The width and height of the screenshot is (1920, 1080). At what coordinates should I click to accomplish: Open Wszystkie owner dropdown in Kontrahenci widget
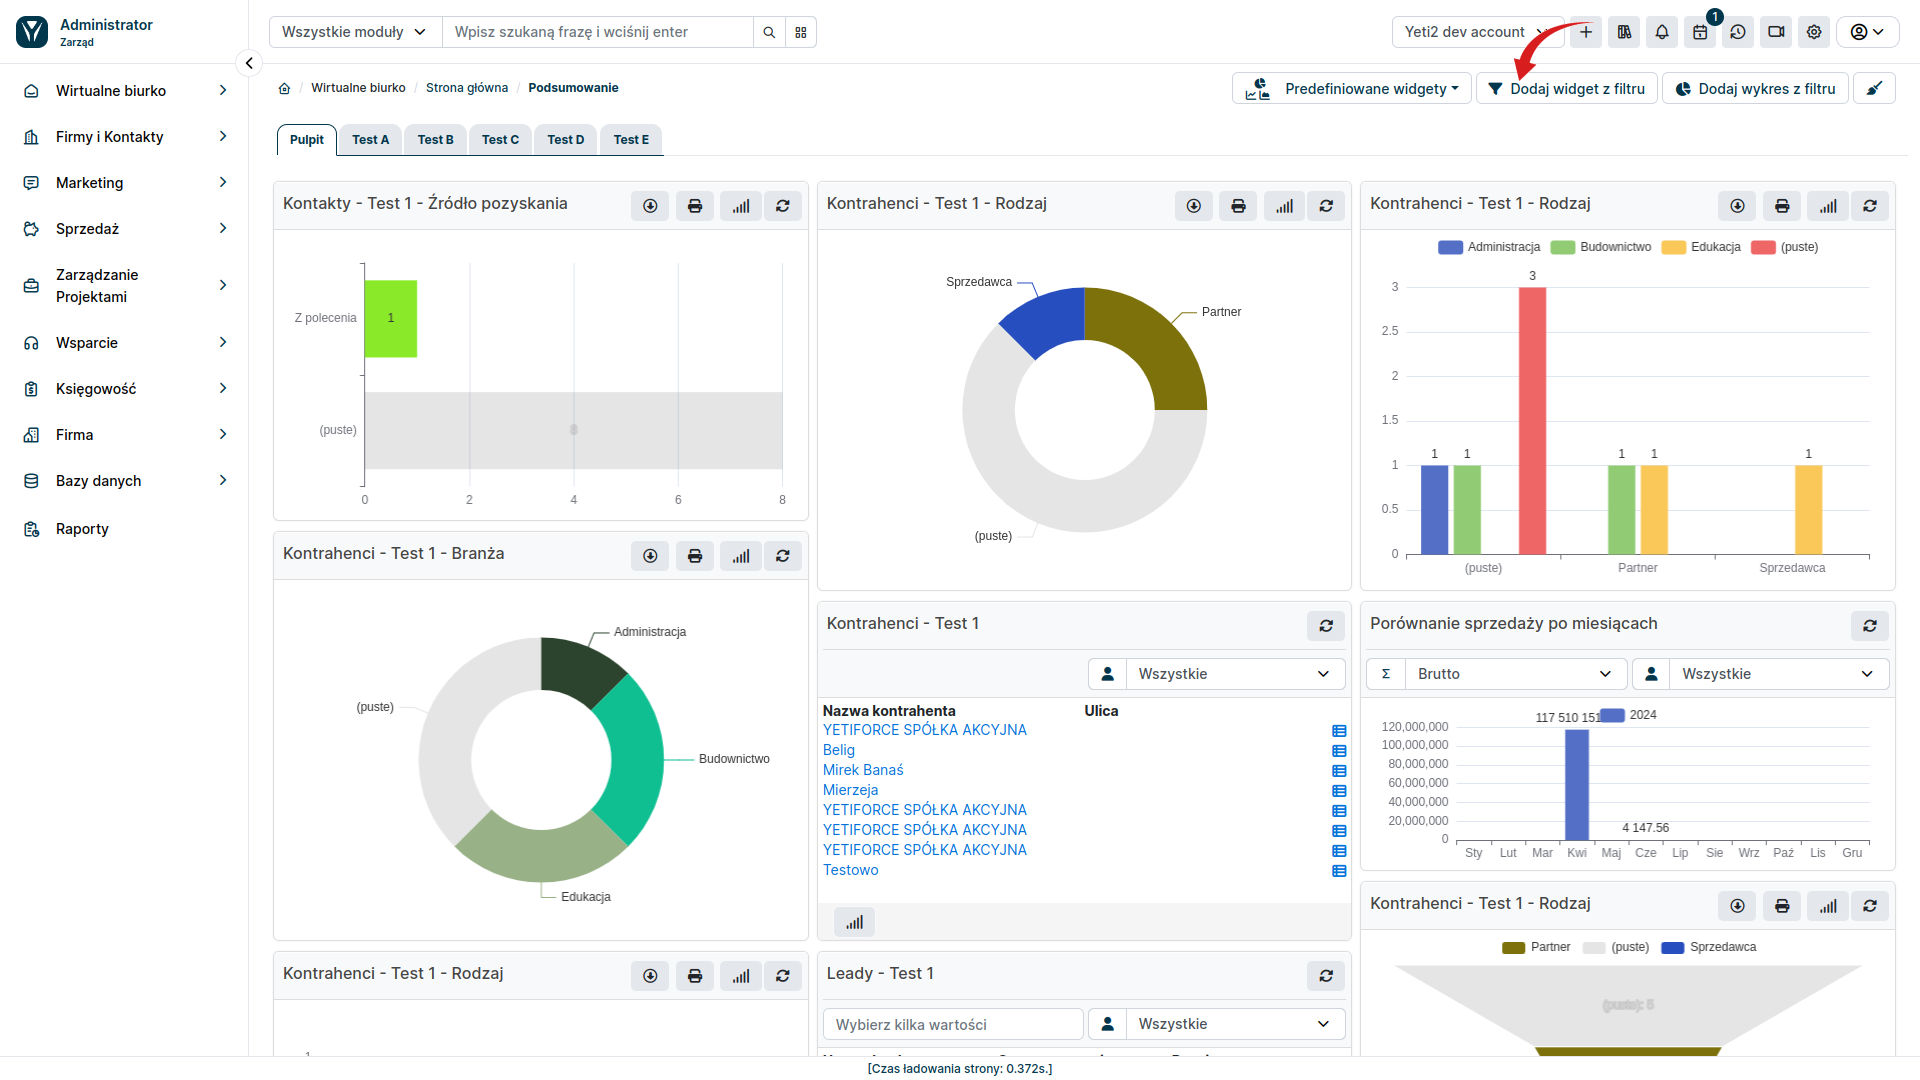click(1236, 674)
